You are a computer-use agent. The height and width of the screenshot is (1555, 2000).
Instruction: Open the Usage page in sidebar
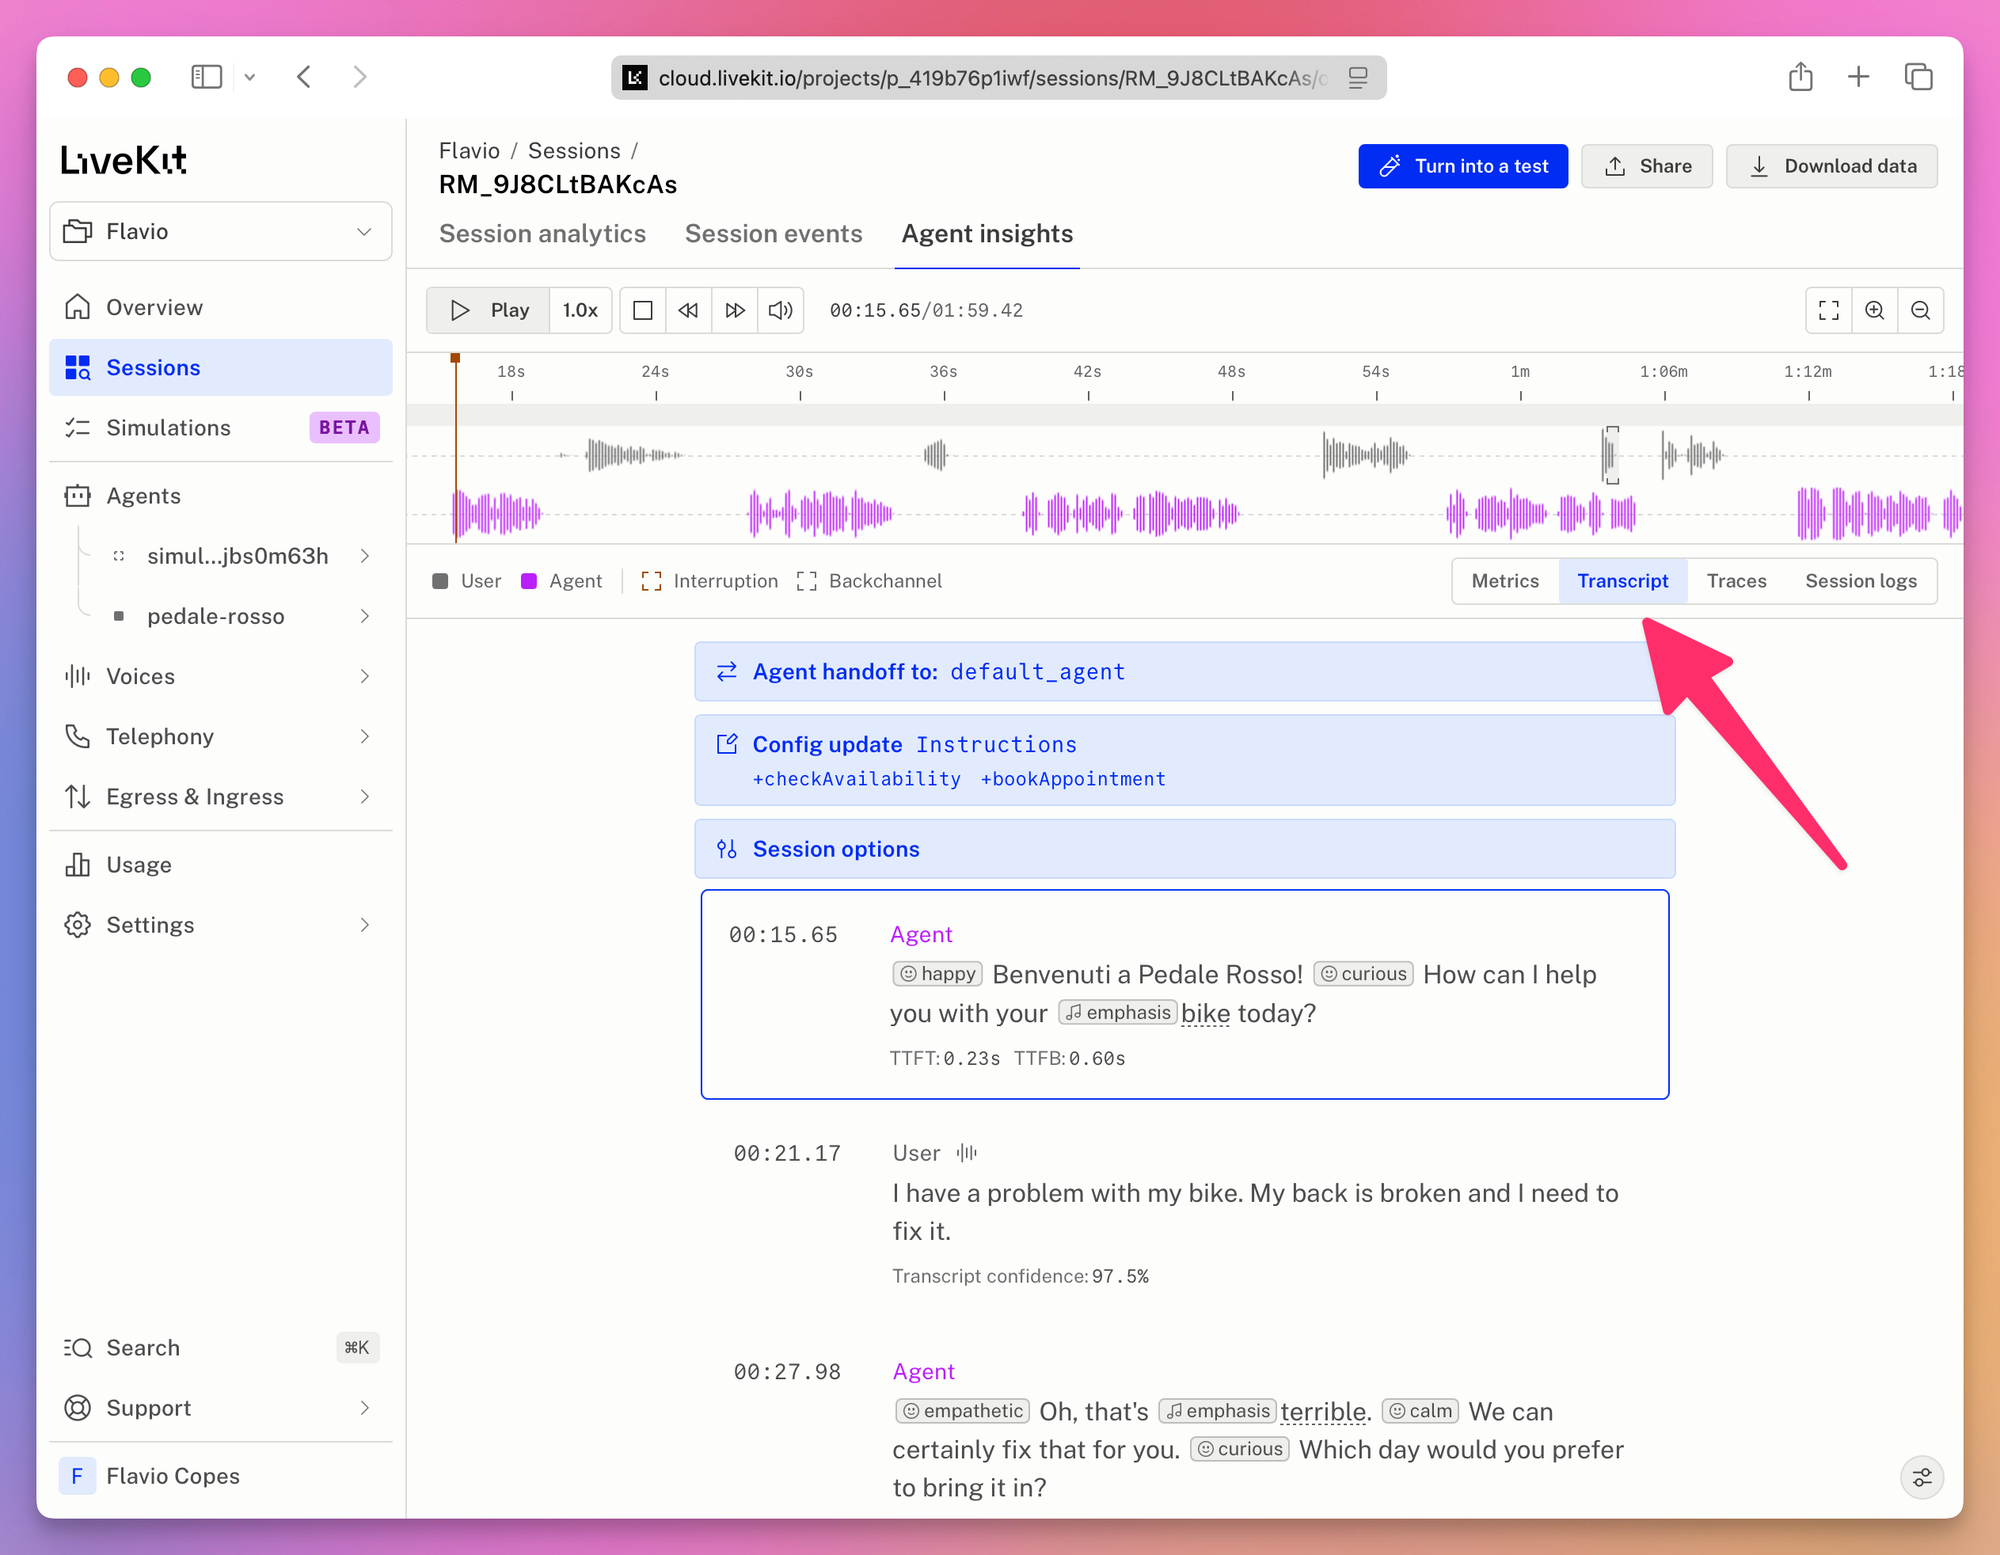(220, 865)
